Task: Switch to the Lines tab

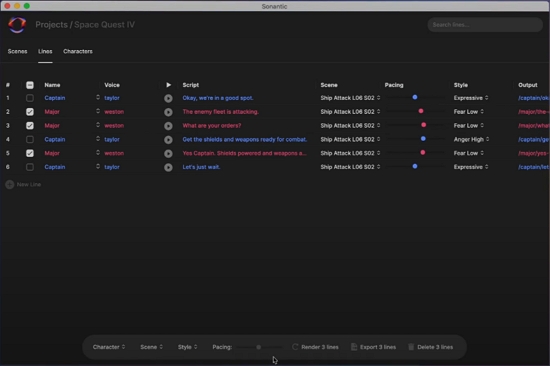Action: (x=45, y=51)
